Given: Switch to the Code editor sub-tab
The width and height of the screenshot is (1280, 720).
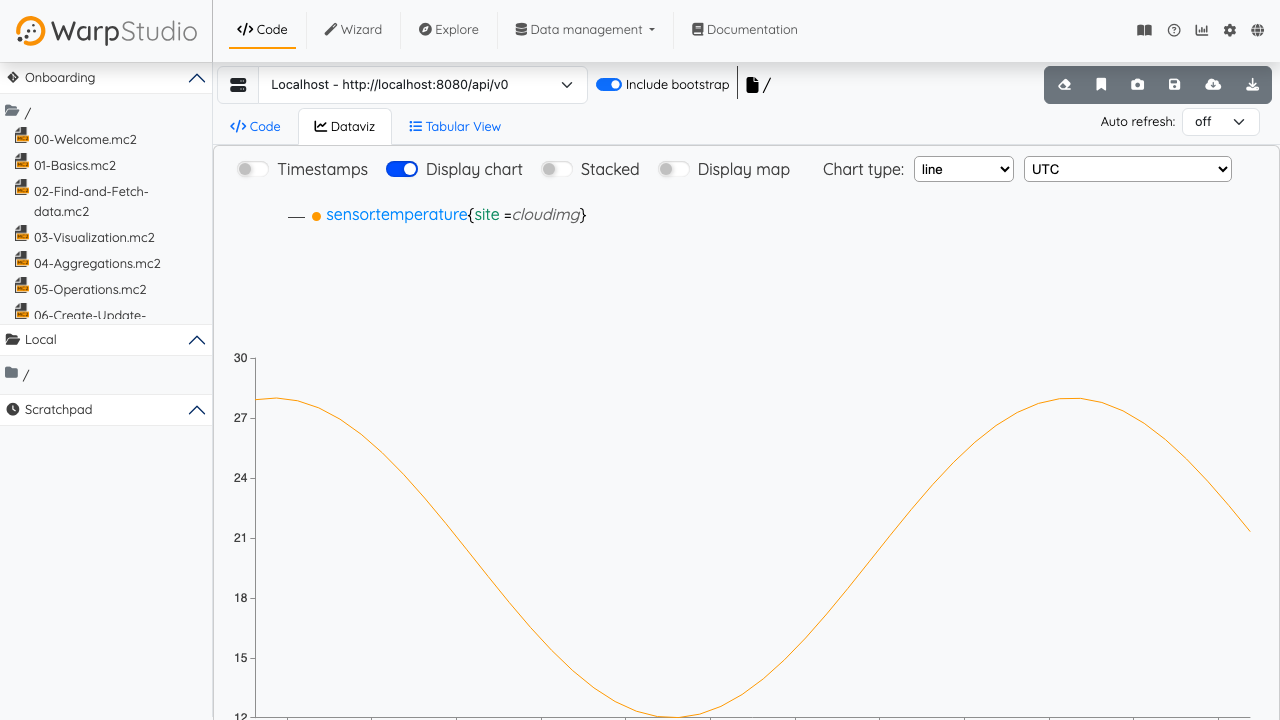Looking at the screenshot, I should 255,127.
